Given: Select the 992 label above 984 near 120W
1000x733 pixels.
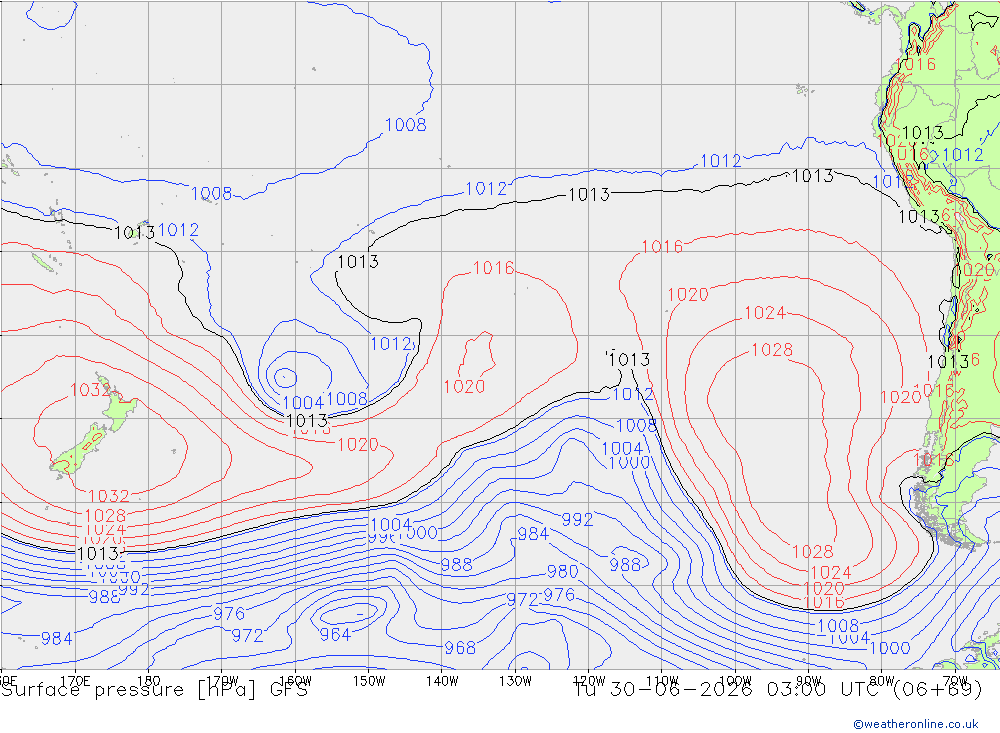Looking at the screenshot, I should coord(577,519).
